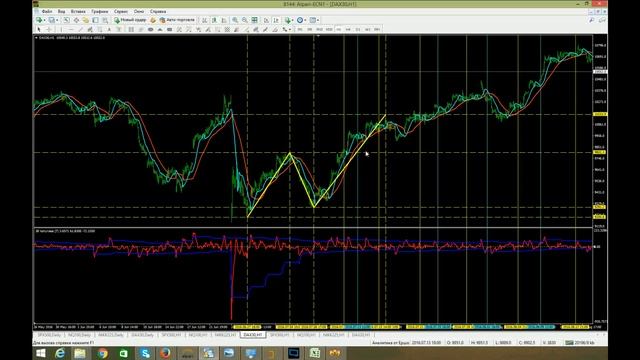This screenshot has width=640, height=360.
Task: Open the chat bubble icon top right
Action: click(602, 20)
